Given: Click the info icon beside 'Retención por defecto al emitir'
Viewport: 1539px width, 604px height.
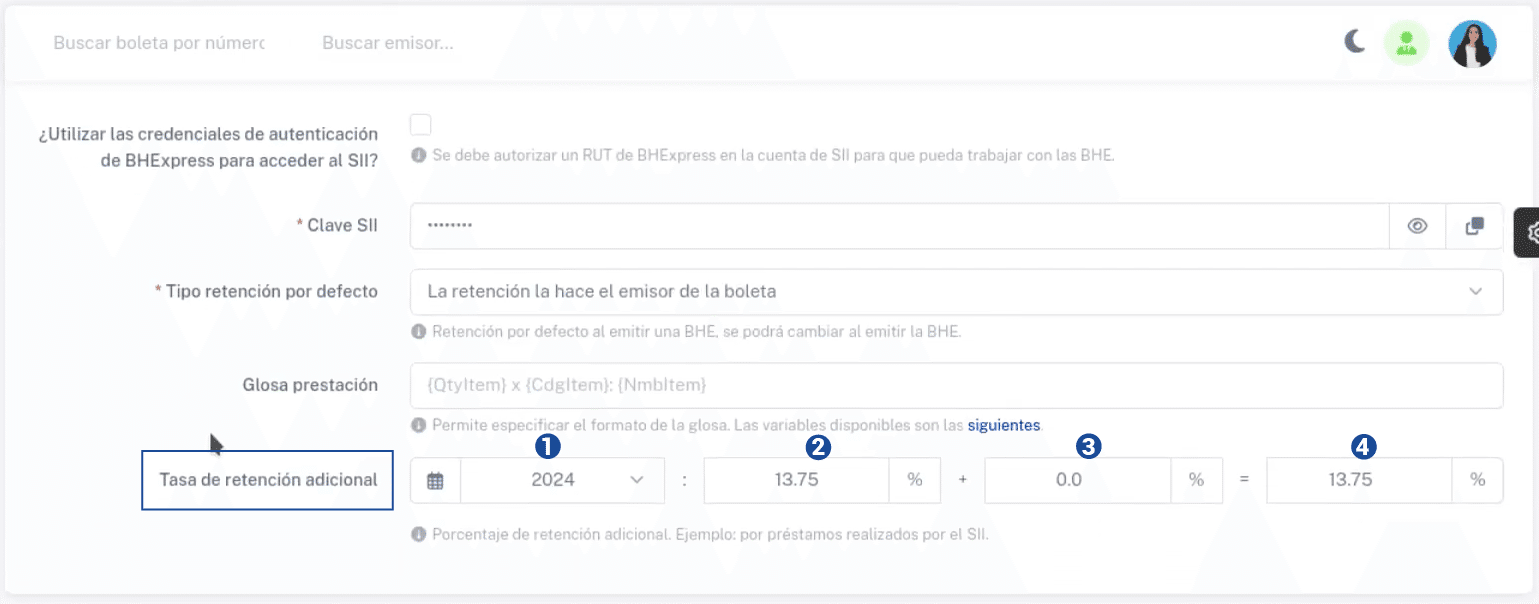Looking at the screenshot, I should (x=419, y=332).
